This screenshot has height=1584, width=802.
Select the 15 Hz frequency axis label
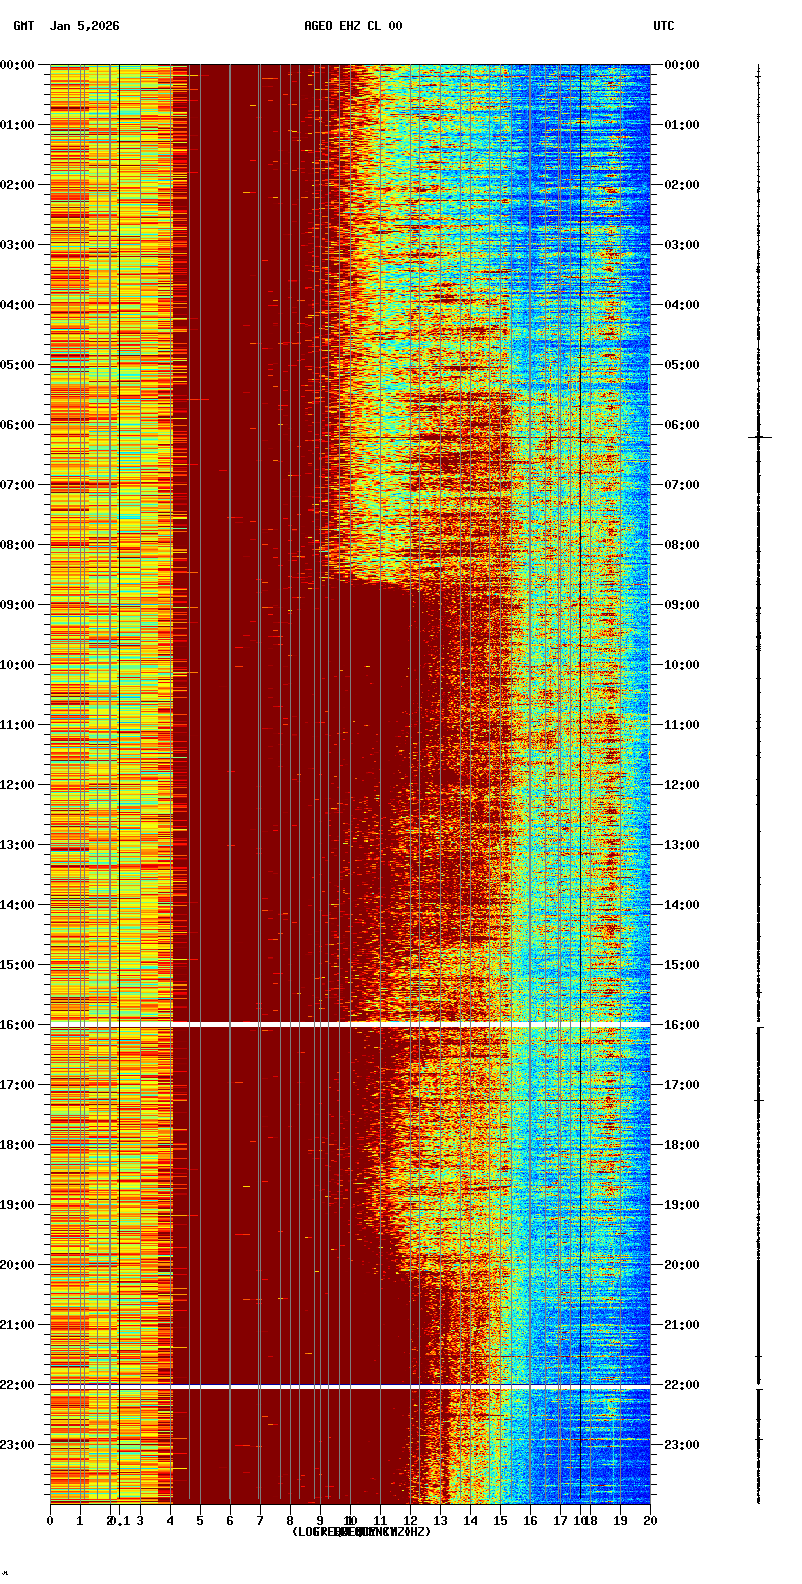click(500, 1521)
